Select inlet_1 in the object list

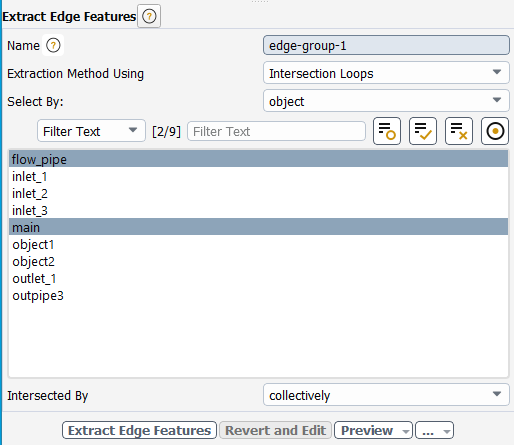(x=258, y=176)
